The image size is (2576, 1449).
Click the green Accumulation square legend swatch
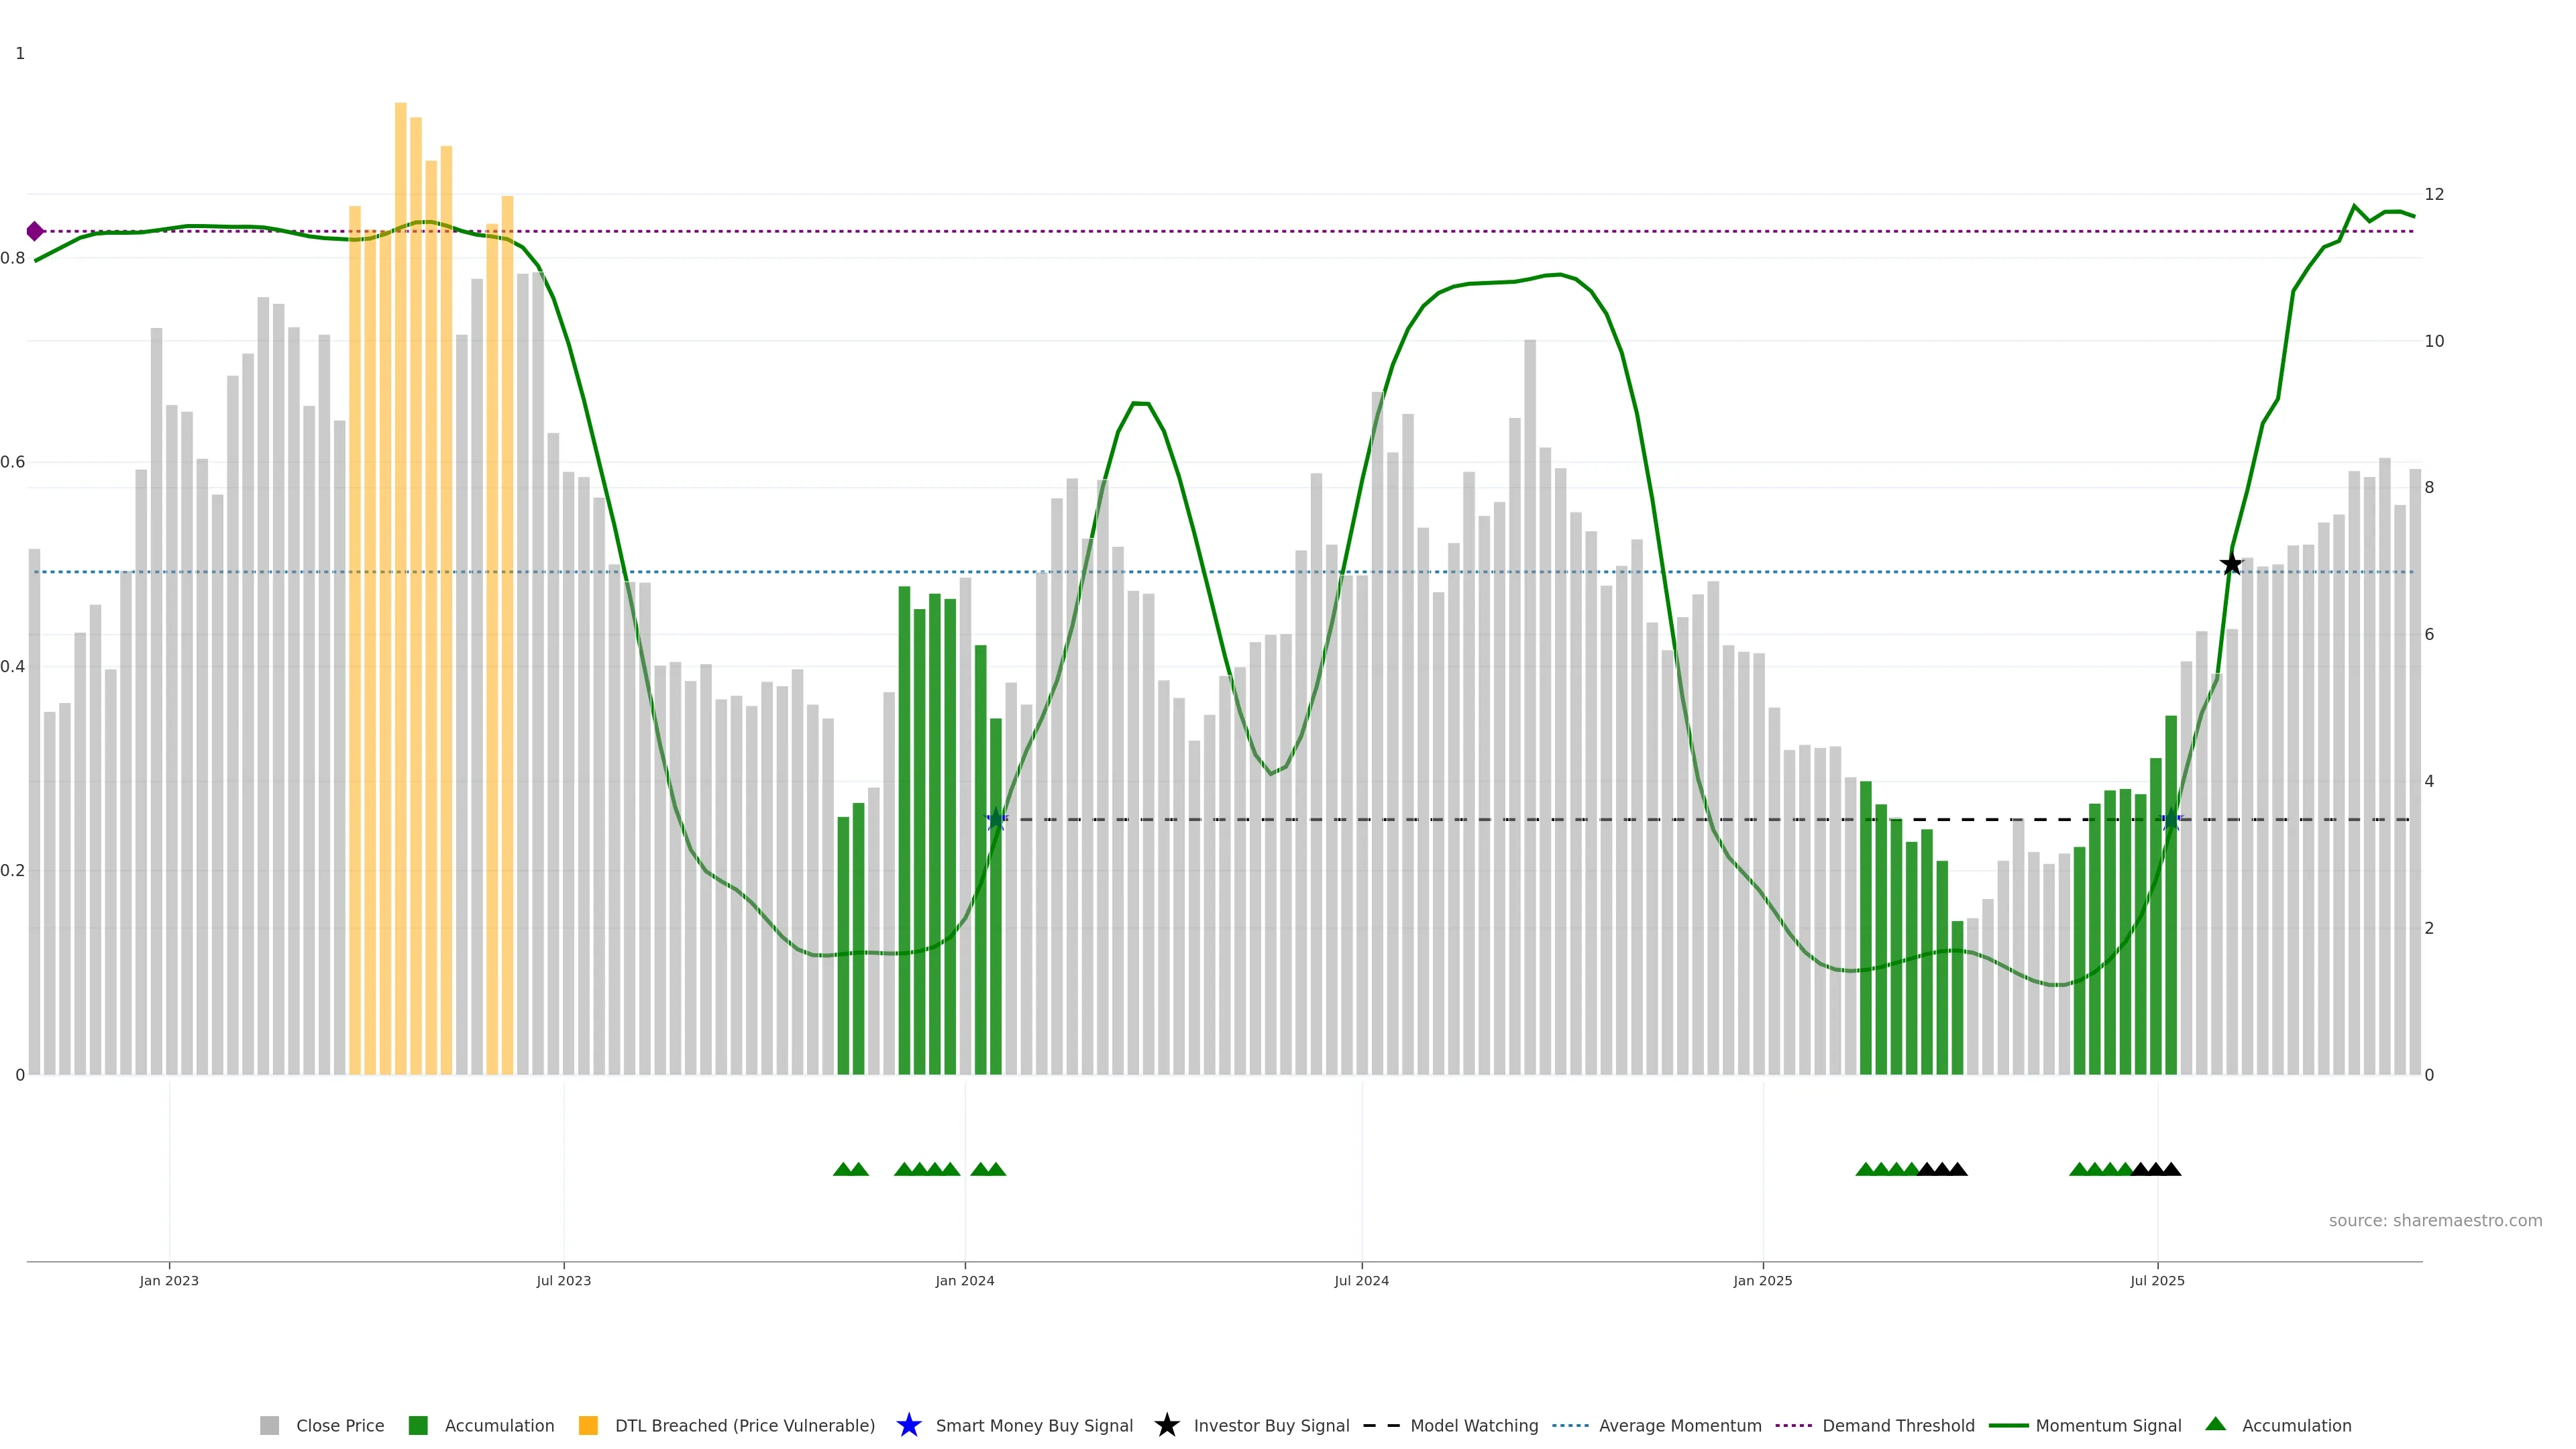[418, 1425]
